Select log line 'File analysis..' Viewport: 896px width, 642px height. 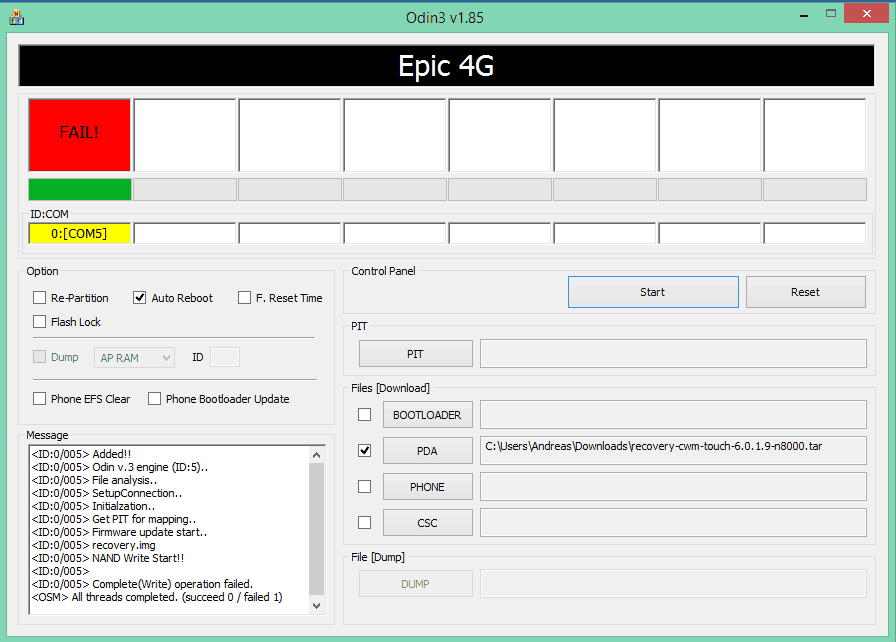click(x=94, y=480)
